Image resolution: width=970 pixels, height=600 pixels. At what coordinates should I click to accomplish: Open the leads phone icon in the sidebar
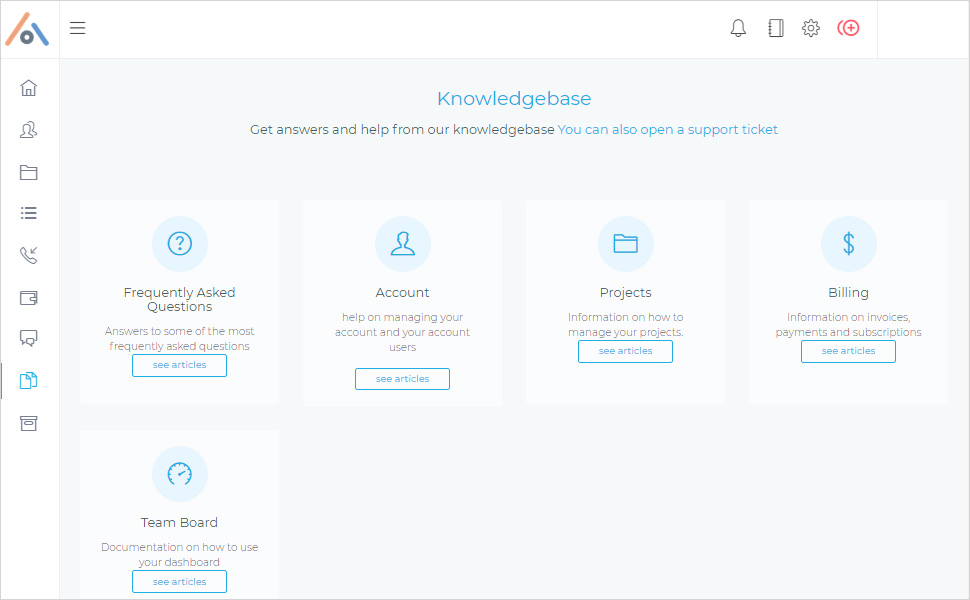[29, 255]
